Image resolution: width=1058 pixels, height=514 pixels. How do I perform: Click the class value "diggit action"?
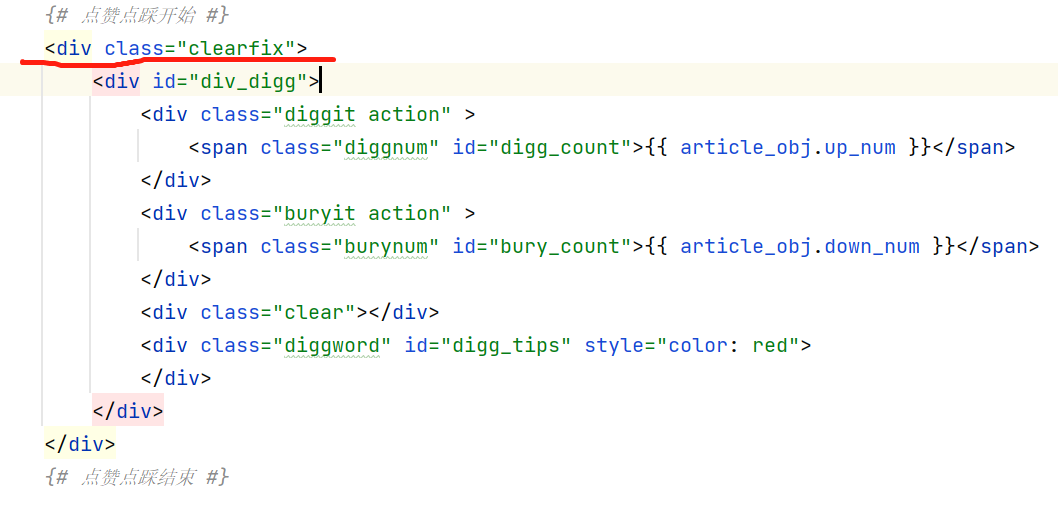pyautogui.click(x=362, y=115)
